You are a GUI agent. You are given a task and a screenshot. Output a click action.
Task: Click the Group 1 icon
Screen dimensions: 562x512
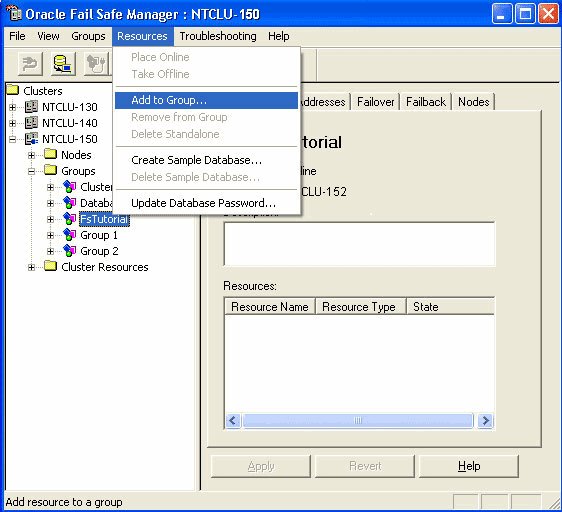coord(70,235)
